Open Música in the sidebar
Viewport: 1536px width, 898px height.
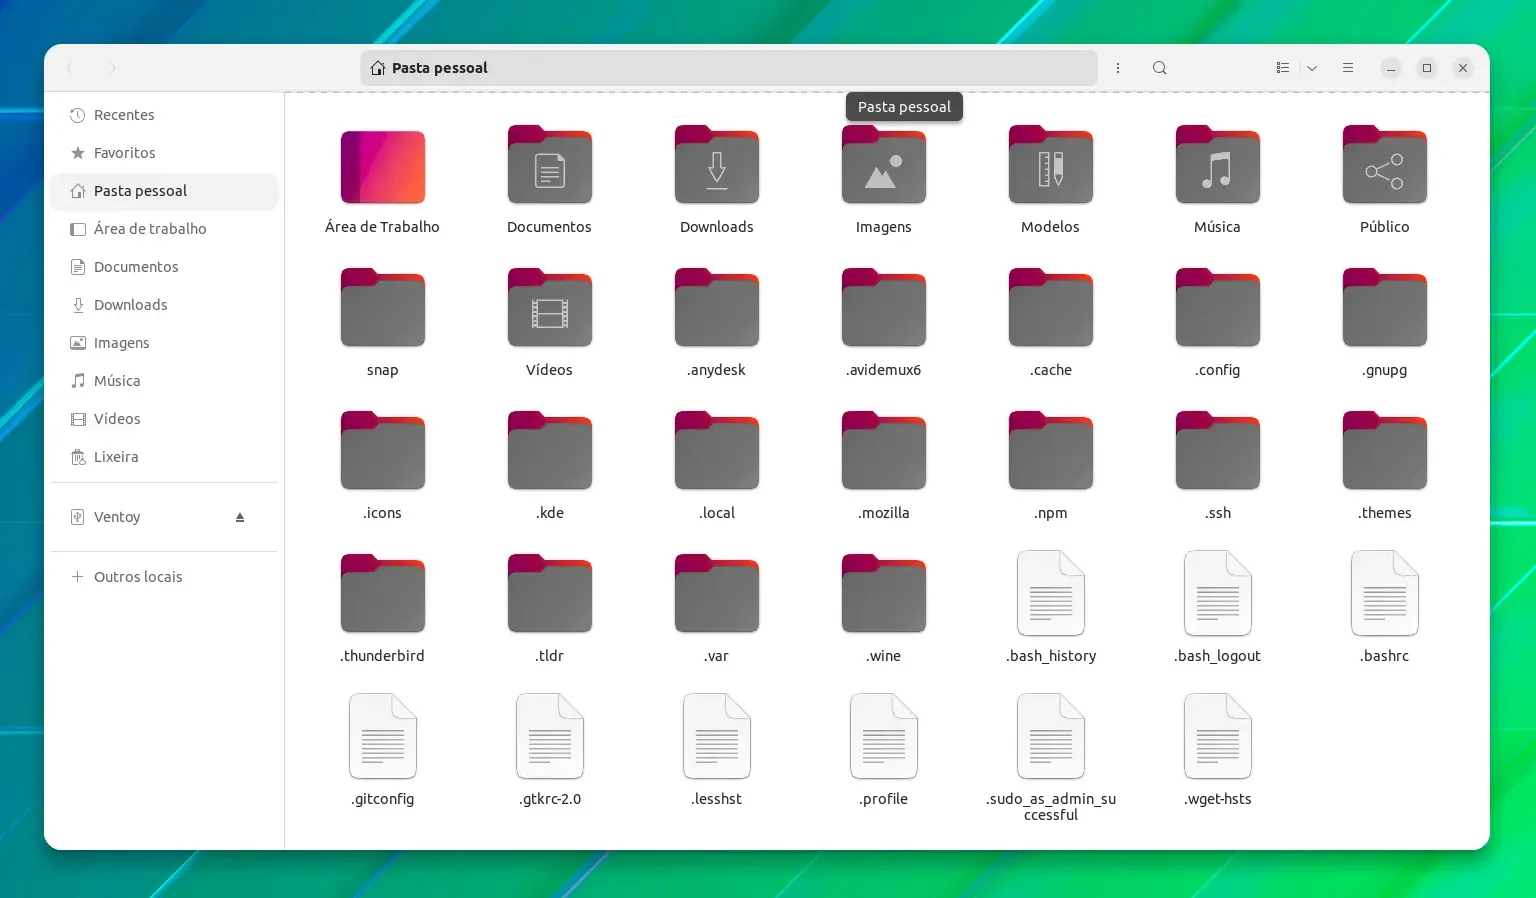point(164,381)
